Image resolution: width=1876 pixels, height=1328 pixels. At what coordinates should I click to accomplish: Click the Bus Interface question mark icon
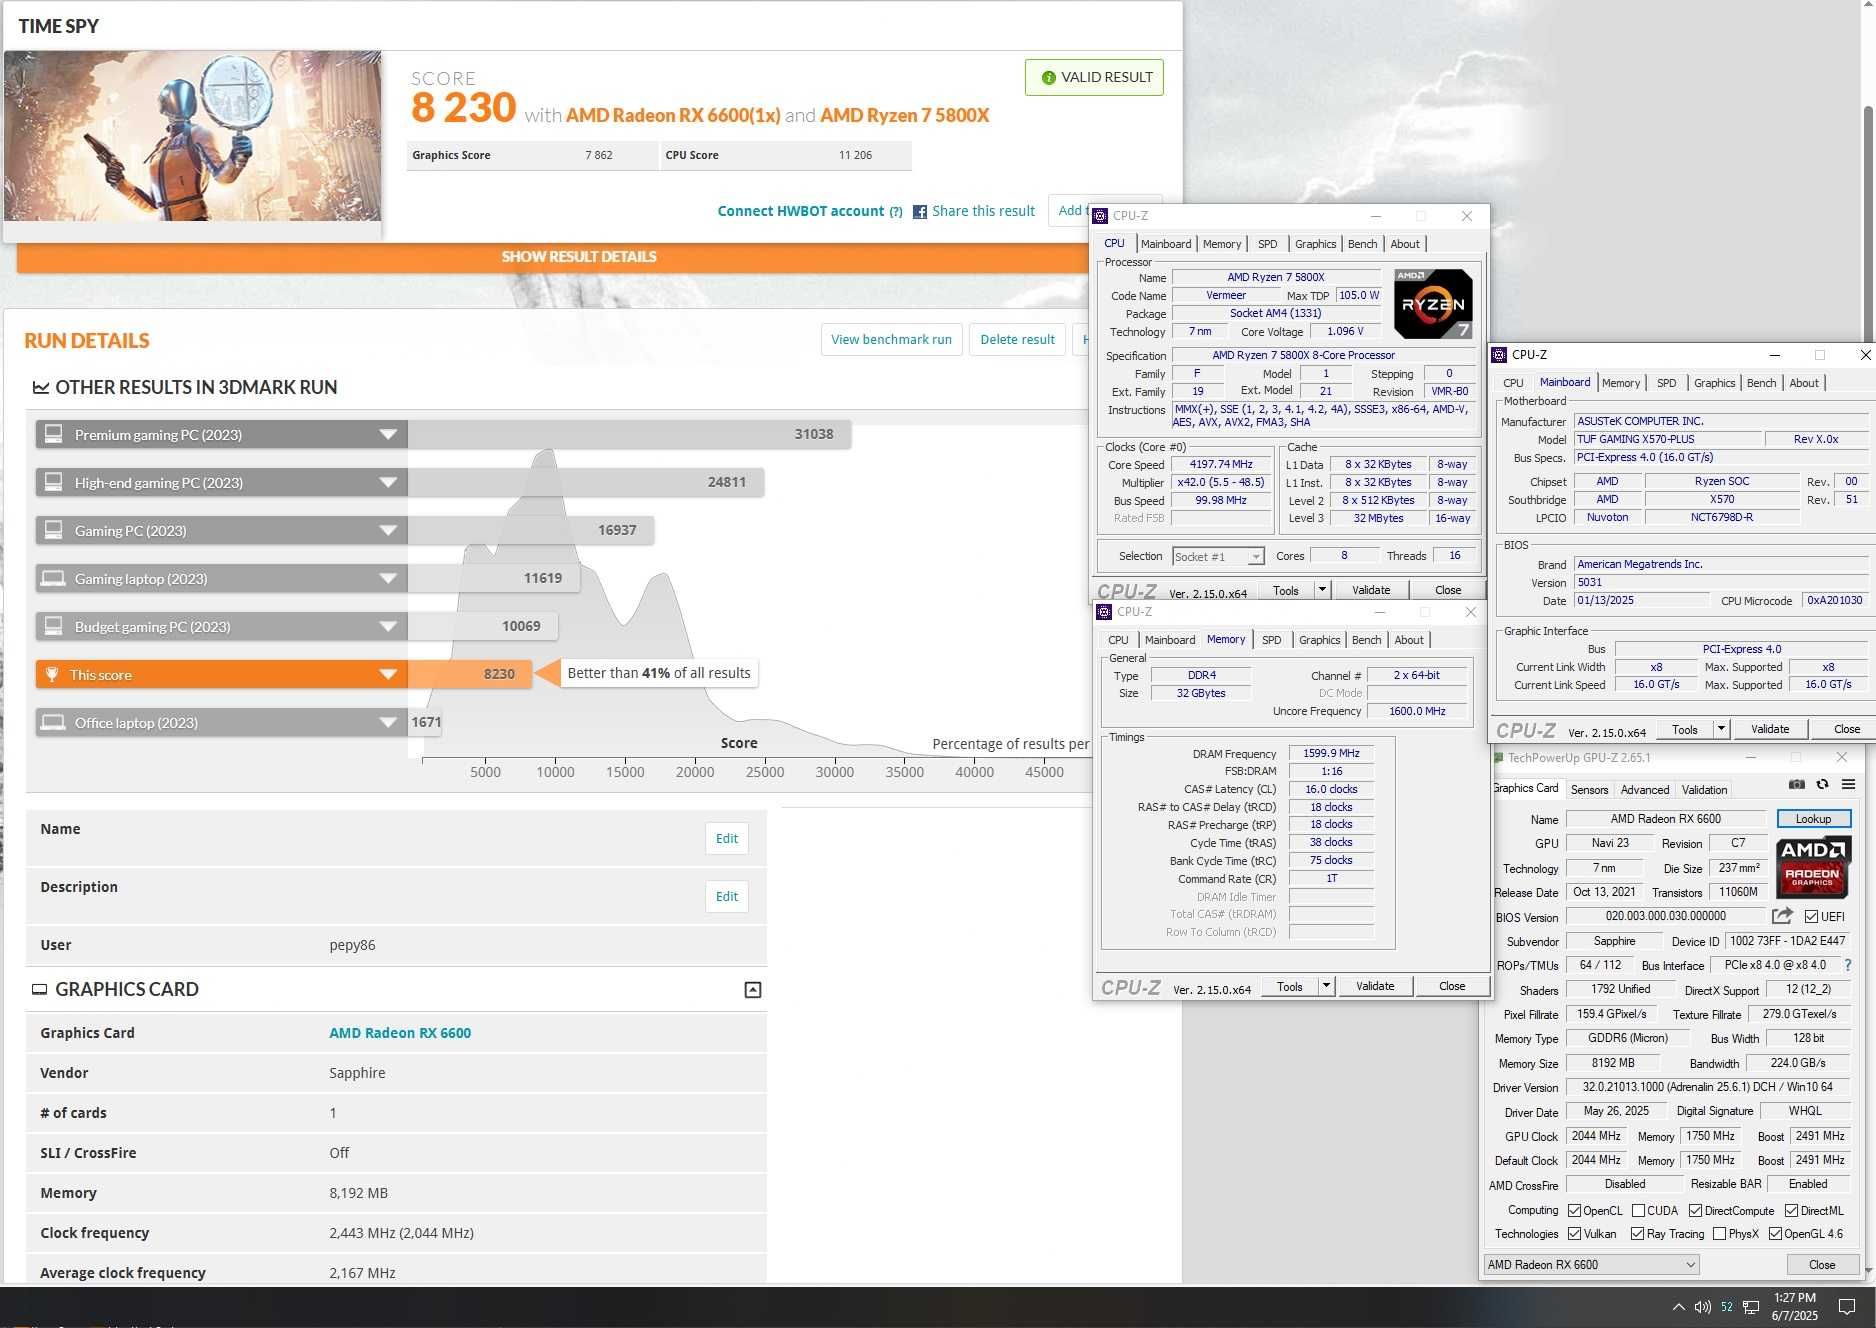1847,966
